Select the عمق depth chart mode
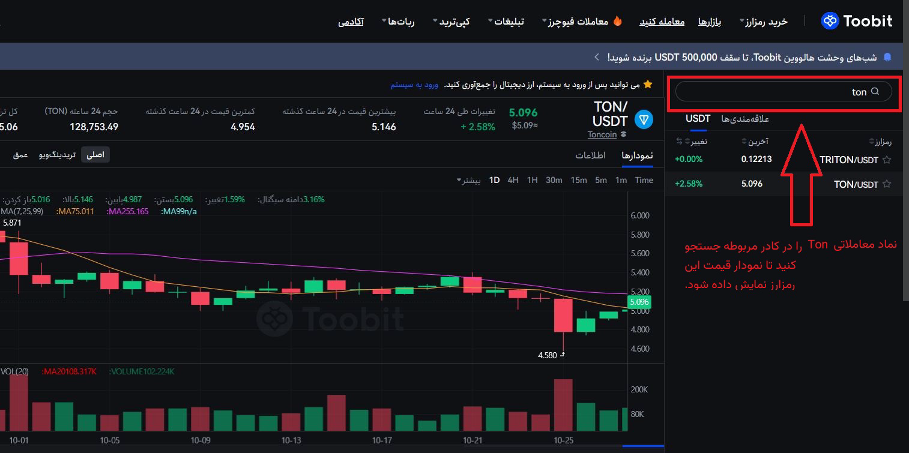The image size is (910, 454). (x=21, y=155)
